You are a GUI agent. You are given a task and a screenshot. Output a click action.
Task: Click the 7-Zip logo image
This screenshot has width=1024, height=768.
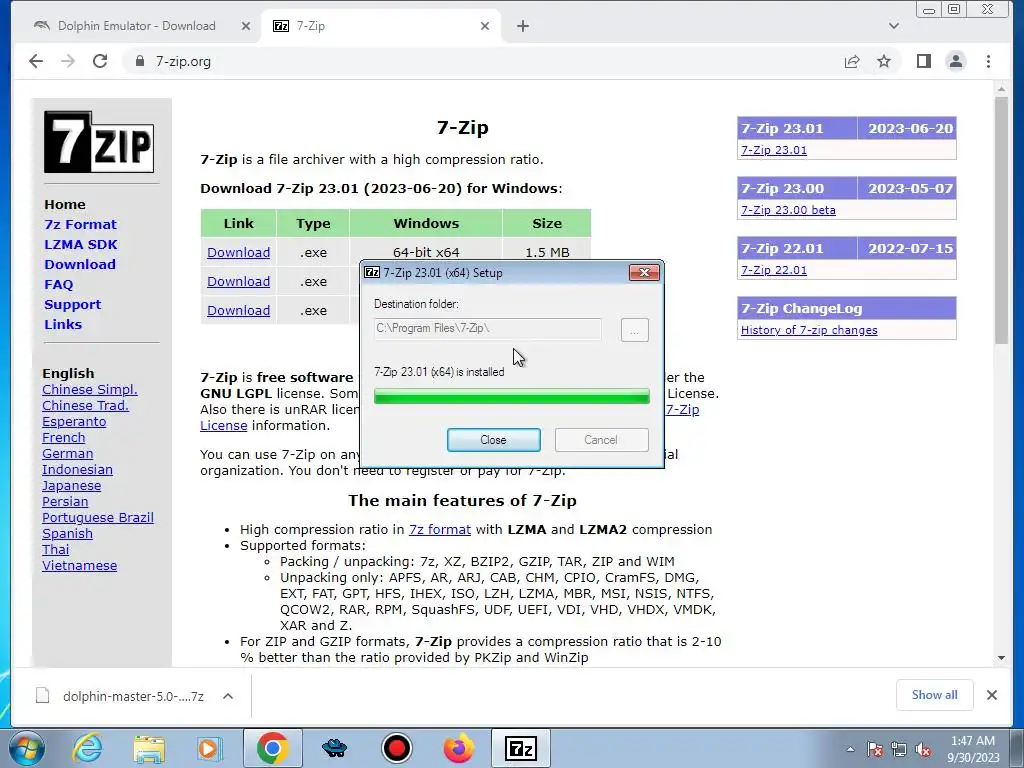(x=99, y=142)
